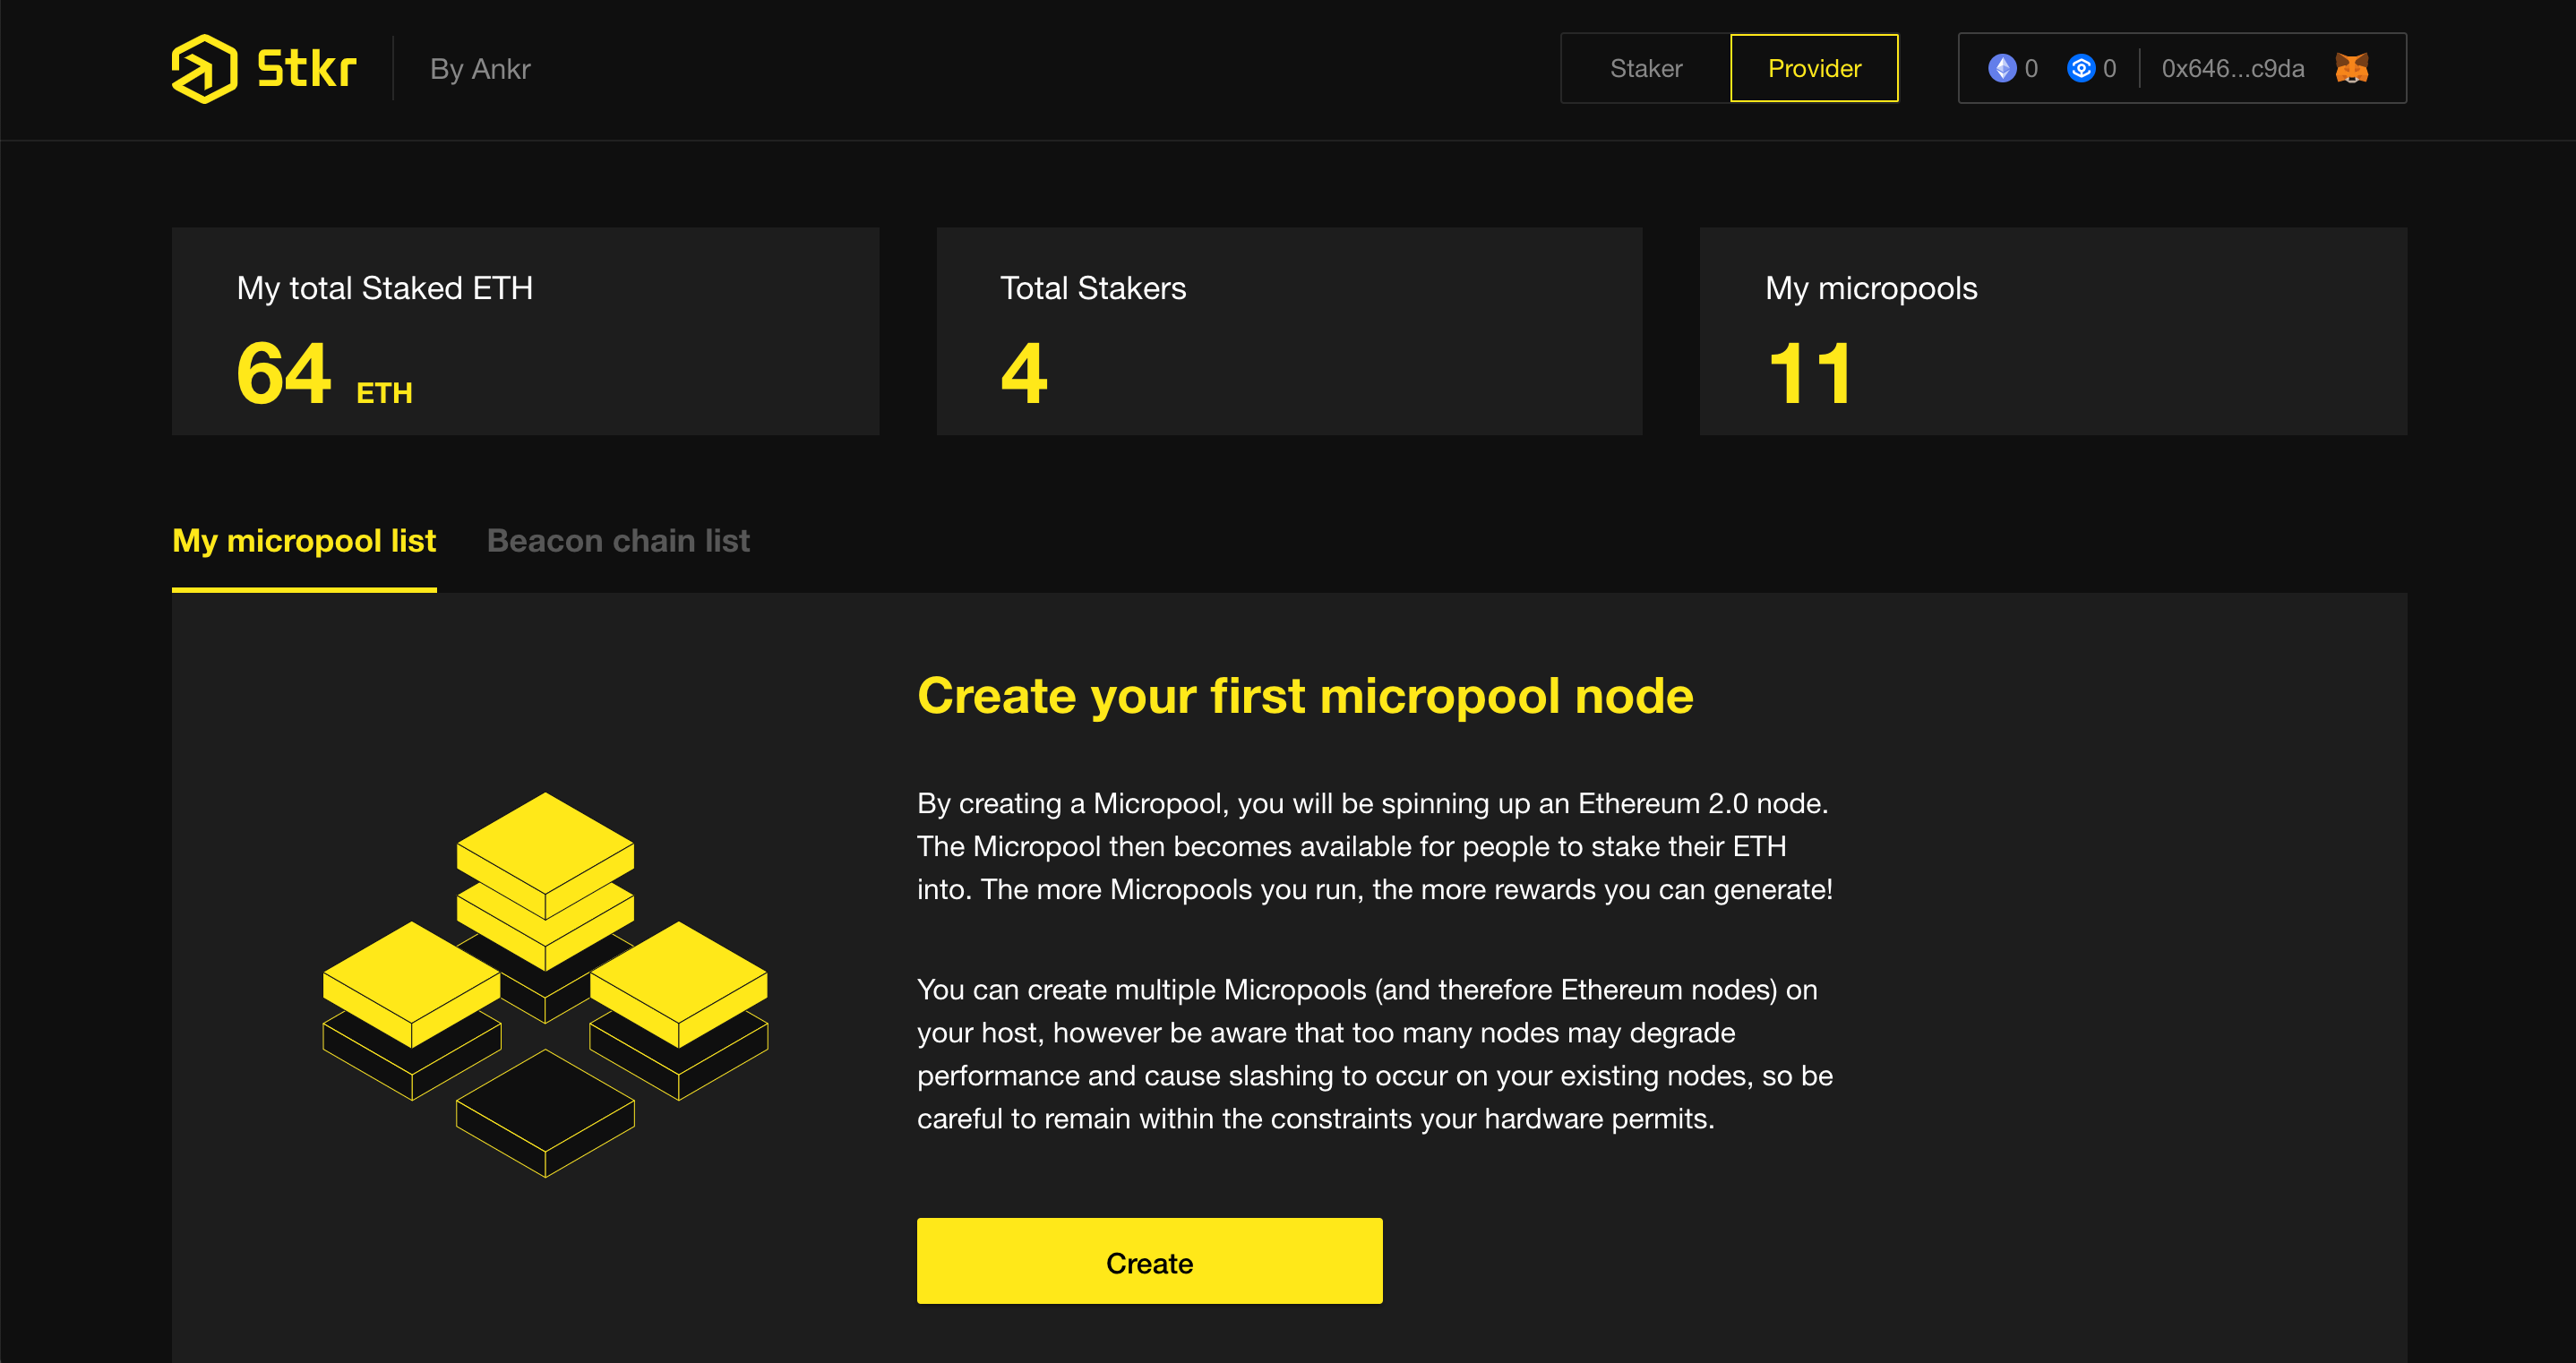
Task: Switch to the Beacon chain list tab
Action: 618,541
